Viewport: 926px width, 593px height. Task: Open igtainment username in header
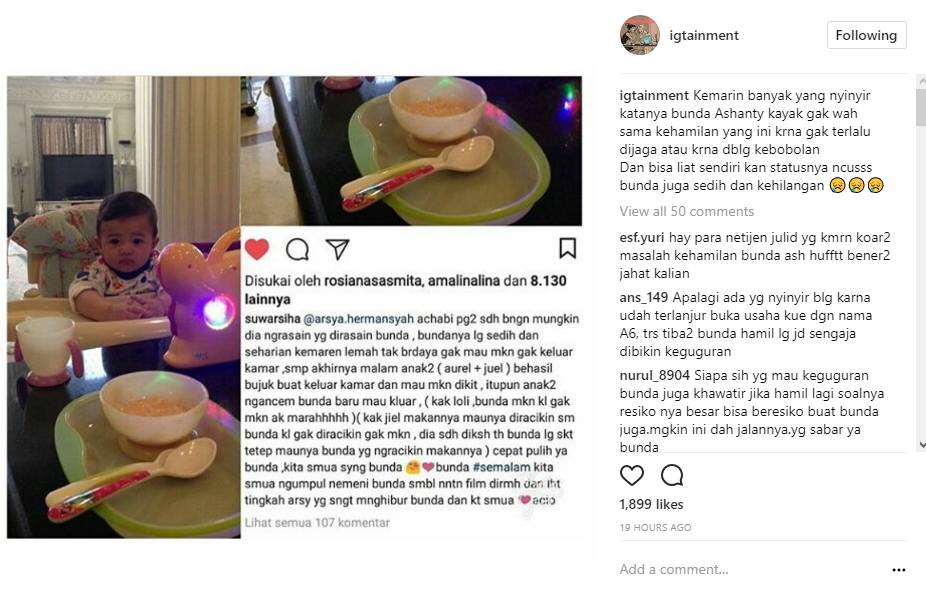704,35
